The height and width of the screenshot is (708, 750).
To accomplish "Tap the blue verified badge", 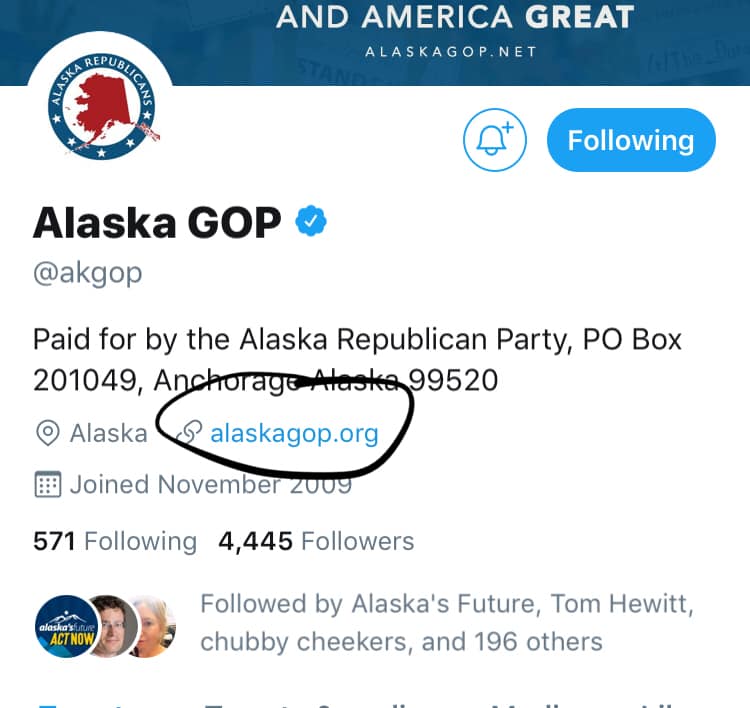I will (311, 221).
